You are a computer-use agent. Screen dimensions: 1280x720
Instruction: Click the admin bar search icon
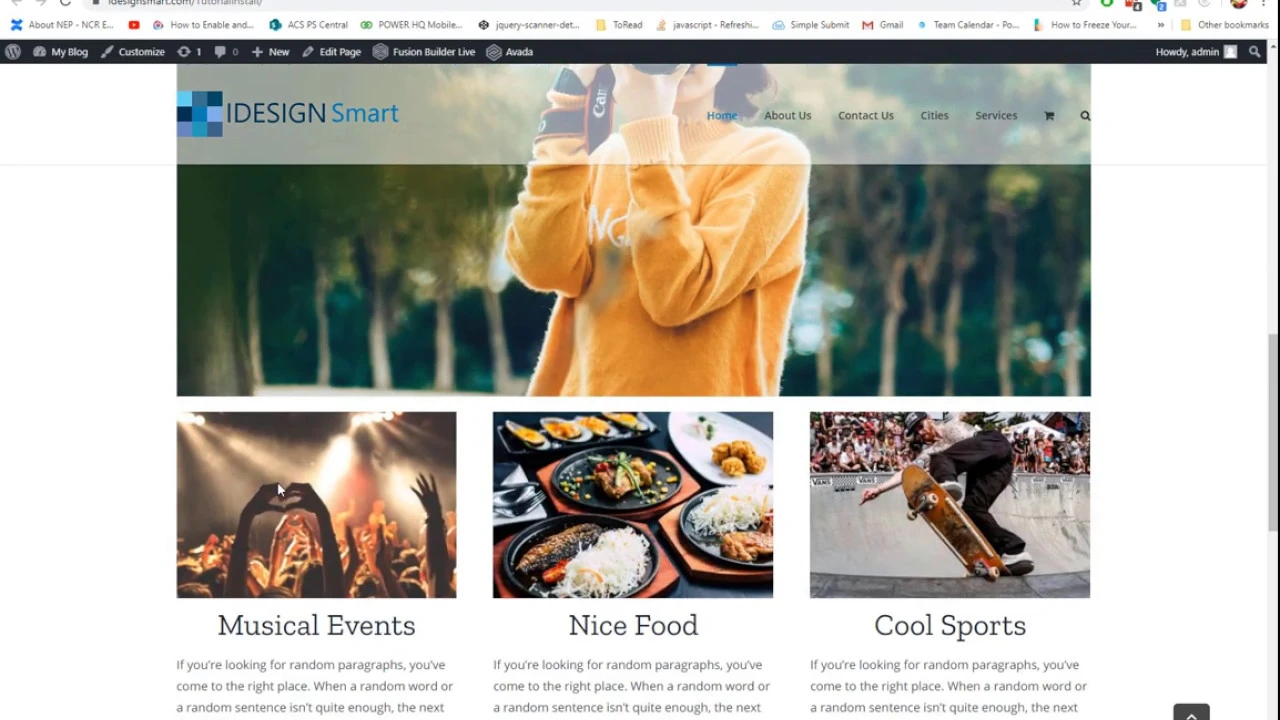tap(1255, 52)
